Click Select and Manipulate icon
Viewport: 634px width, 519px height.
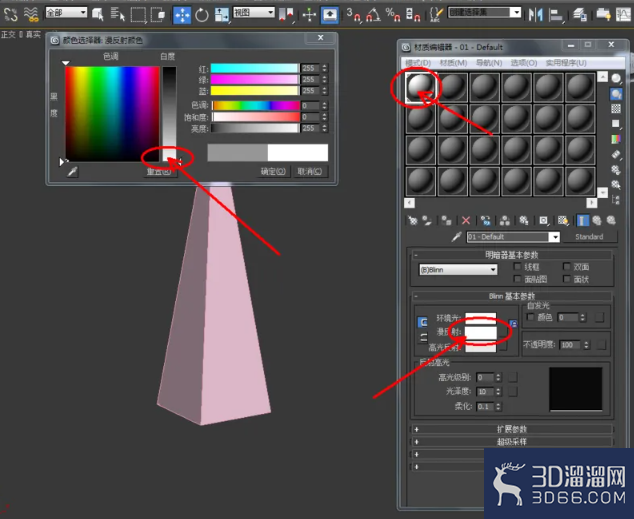(x=309, y=15)
